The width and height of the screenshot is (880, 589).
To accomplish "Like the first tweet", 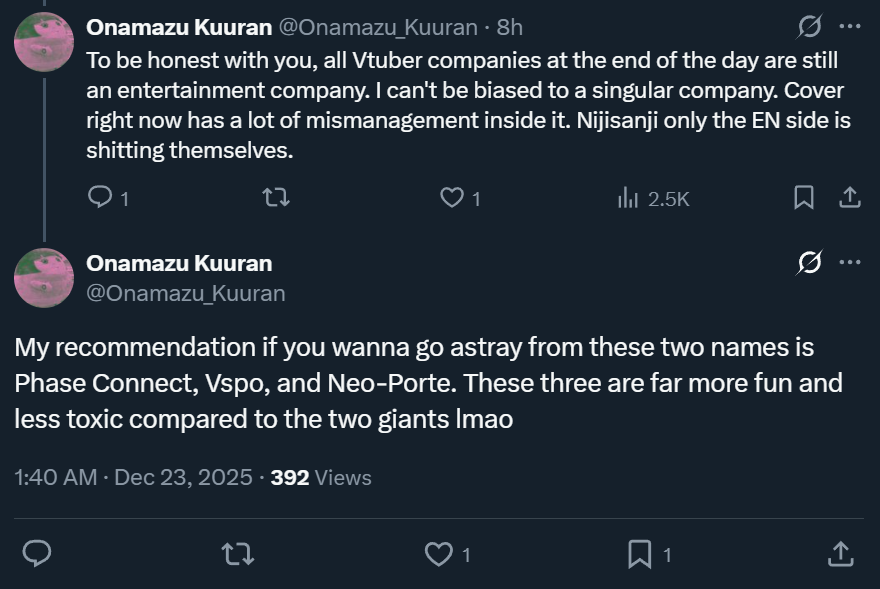I will coord(452,198).
